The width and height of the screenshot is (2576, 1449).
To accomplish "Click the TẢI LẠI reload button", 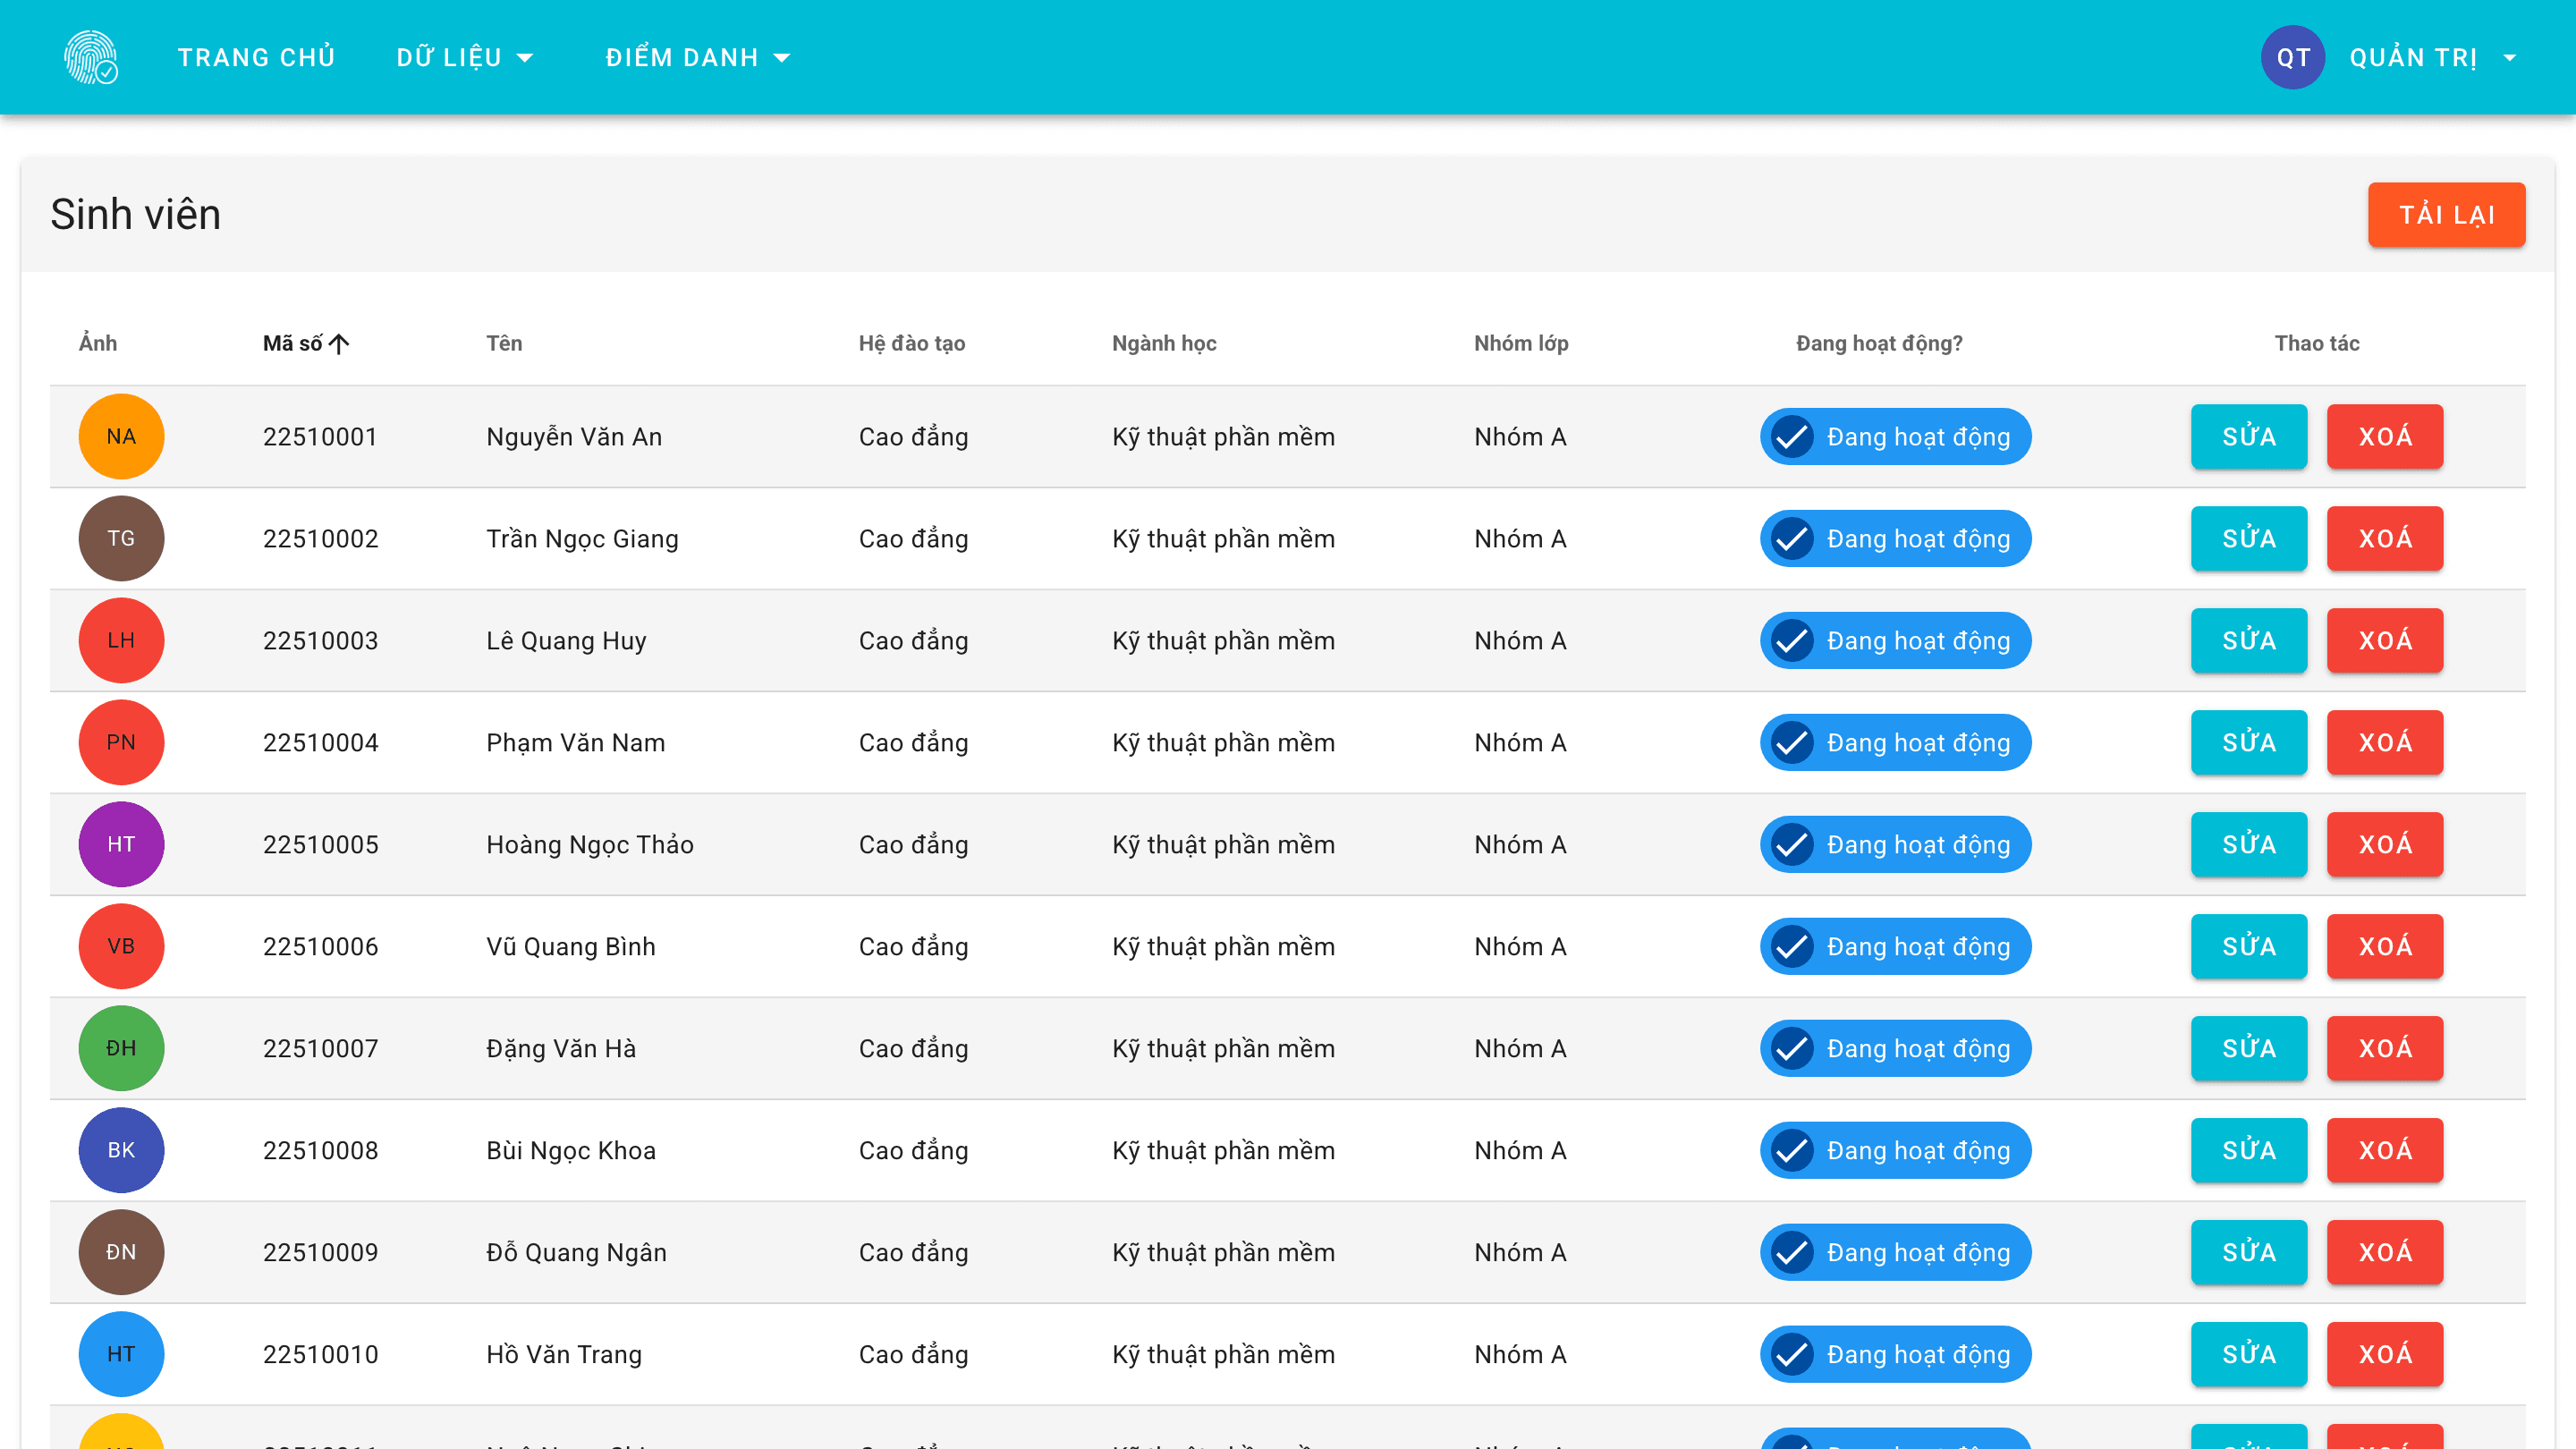I will [x=2446, y=214].
